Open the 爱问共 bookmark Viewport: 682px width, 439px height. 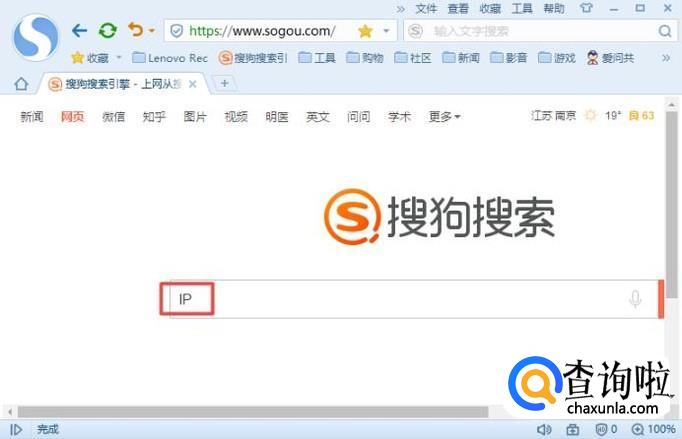(610, 58)
